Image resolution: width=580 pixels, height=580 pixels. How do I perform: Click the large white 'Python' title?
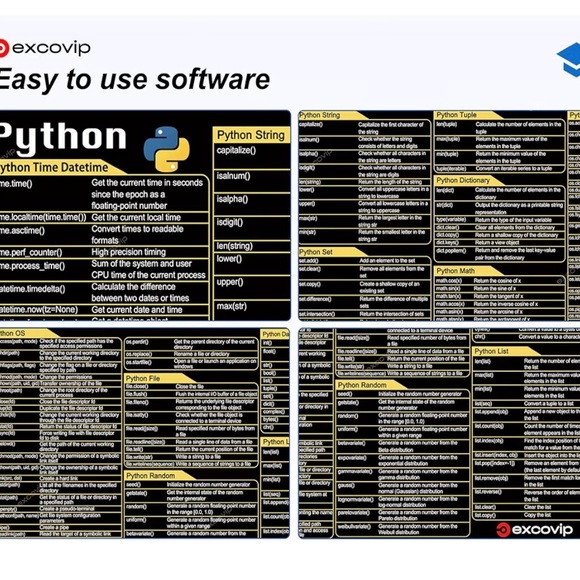pyautogui.click(x=63, y=138)
